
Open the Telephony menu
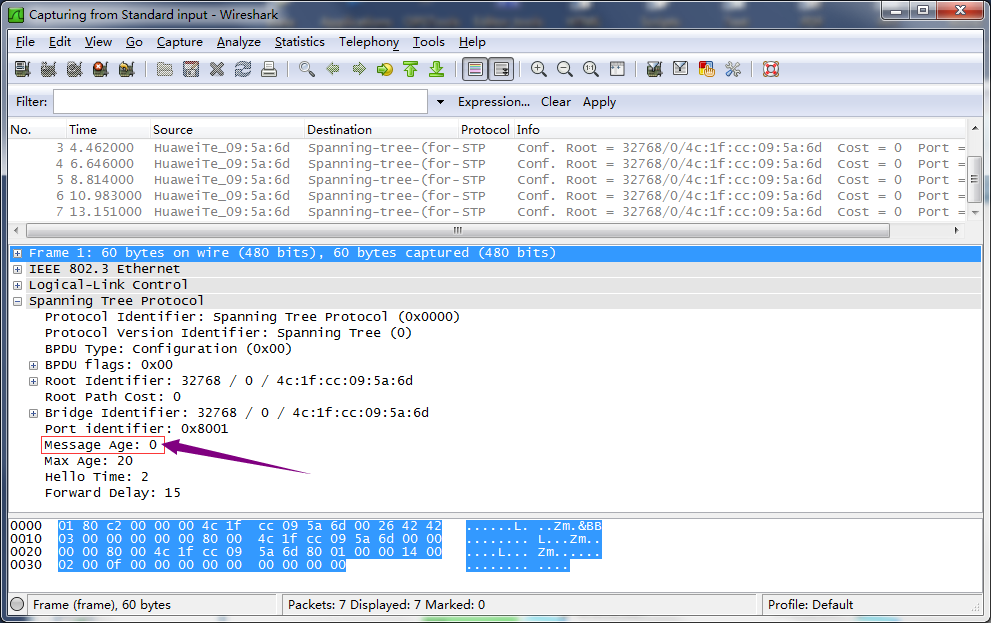(x=368, y=42)
